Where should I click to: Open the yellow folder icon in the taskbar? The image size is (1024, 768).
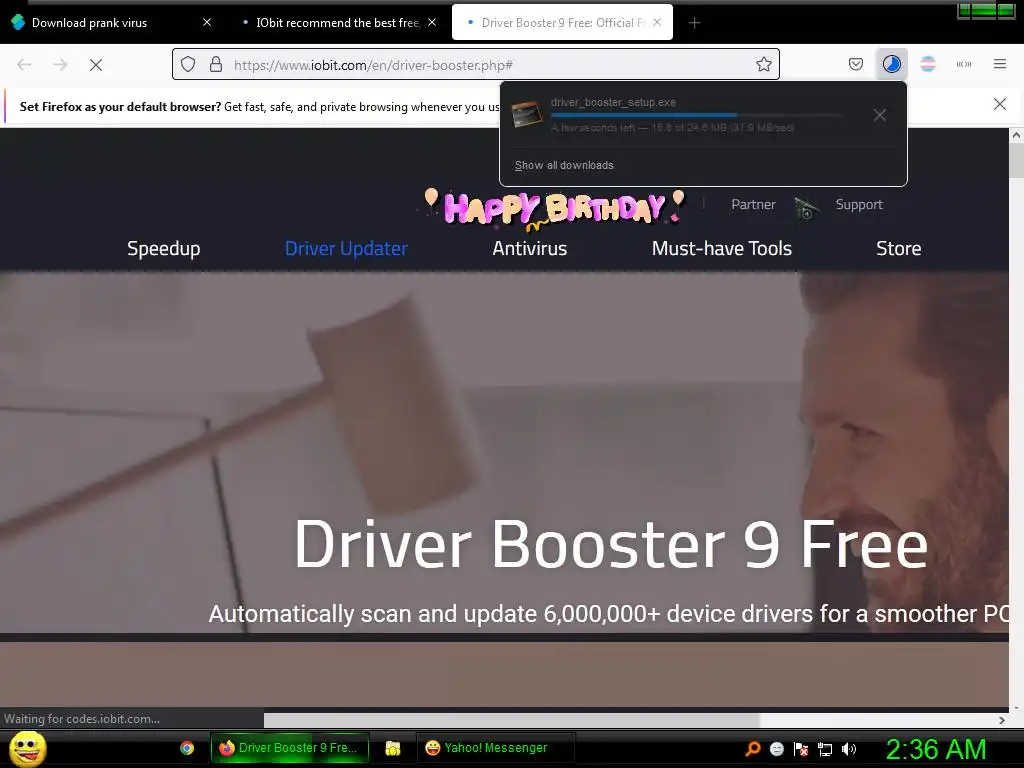[x=392, y=748]
